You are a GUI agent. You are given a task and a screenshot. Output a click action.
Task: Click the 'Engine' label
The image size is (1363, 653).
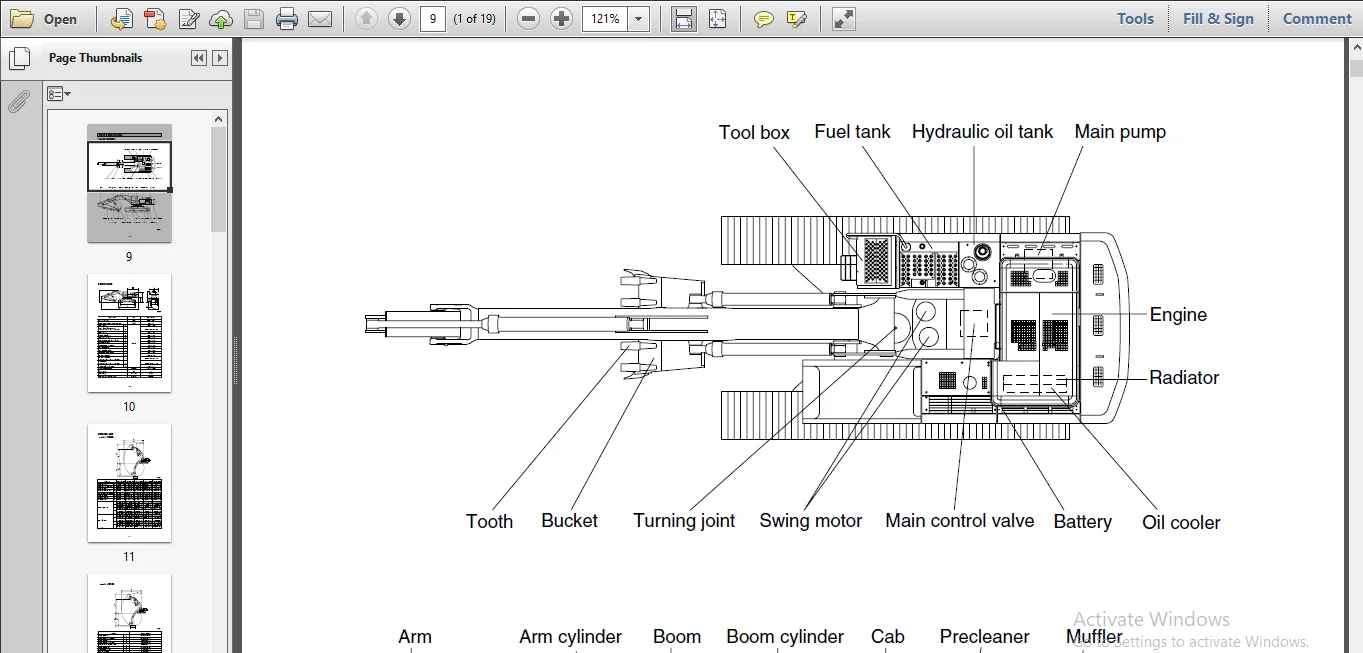[x=1178, y=314]
